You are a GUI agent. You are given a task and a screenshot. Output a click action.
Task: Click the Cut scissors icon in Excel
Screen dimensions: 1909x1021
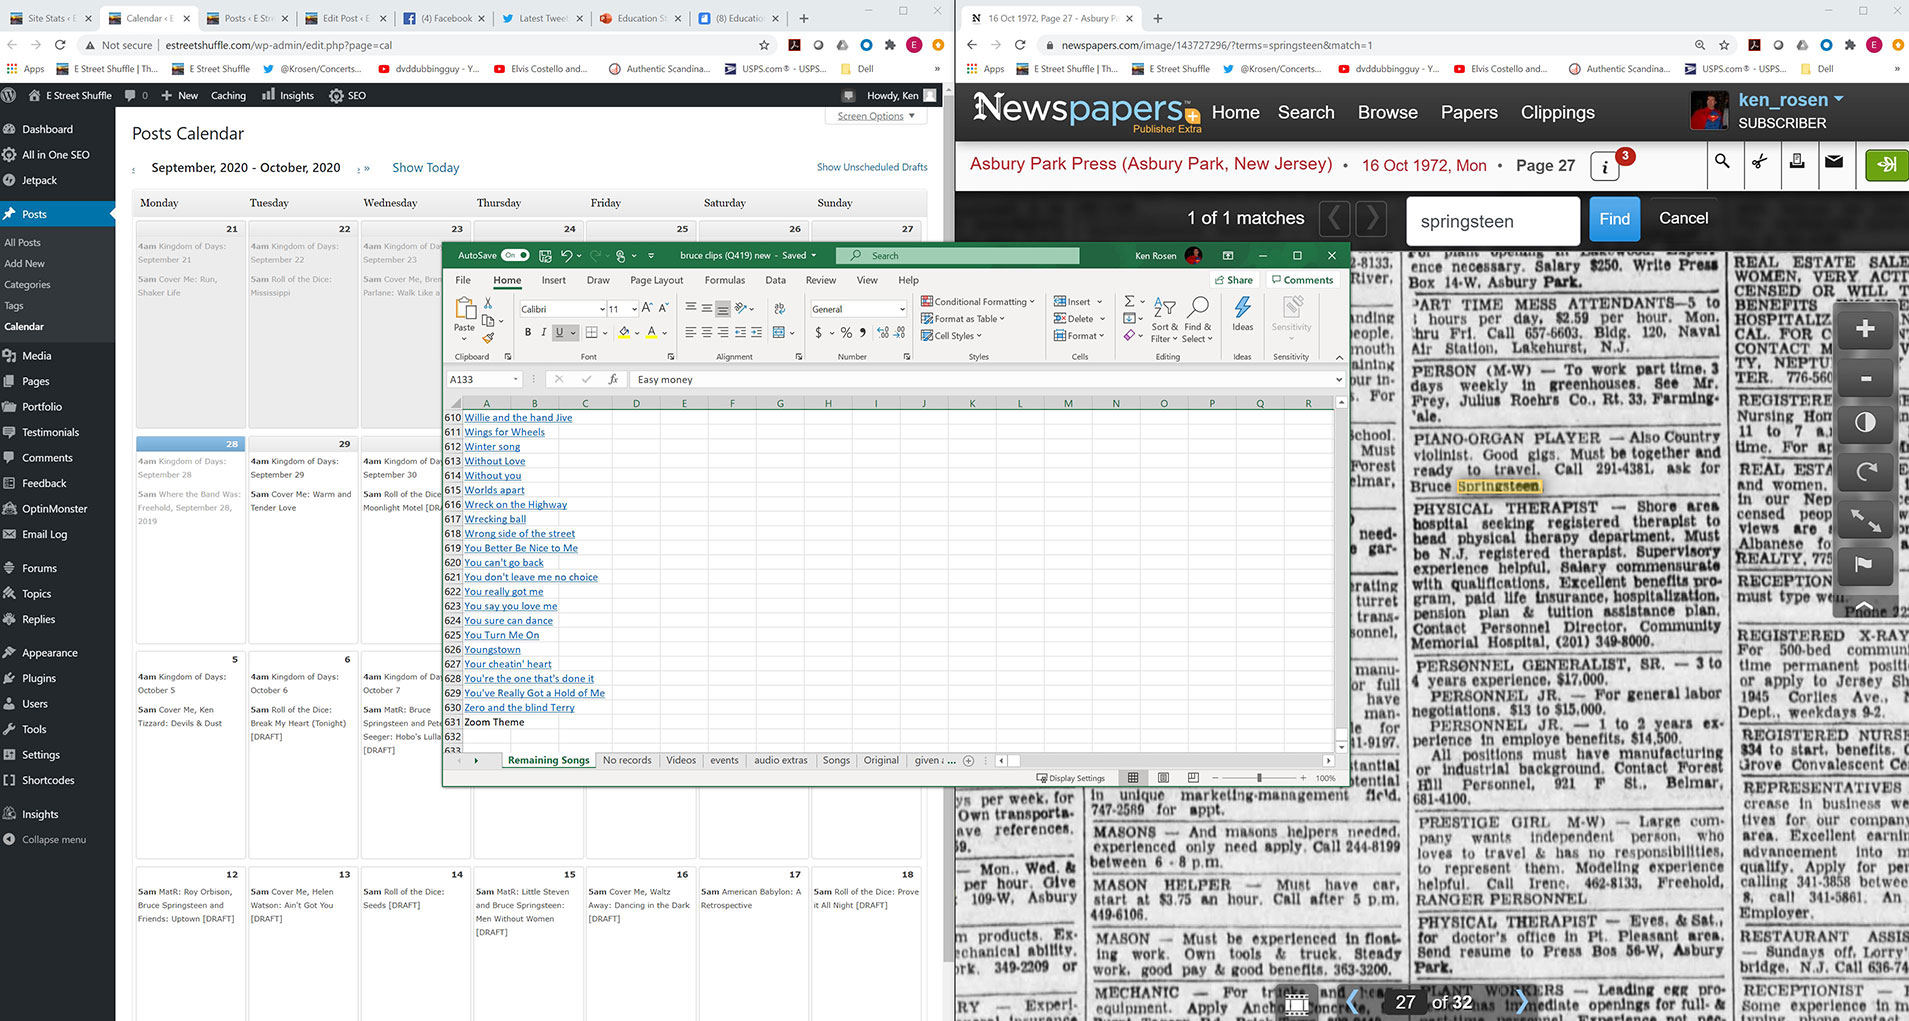tap(488, 303)
